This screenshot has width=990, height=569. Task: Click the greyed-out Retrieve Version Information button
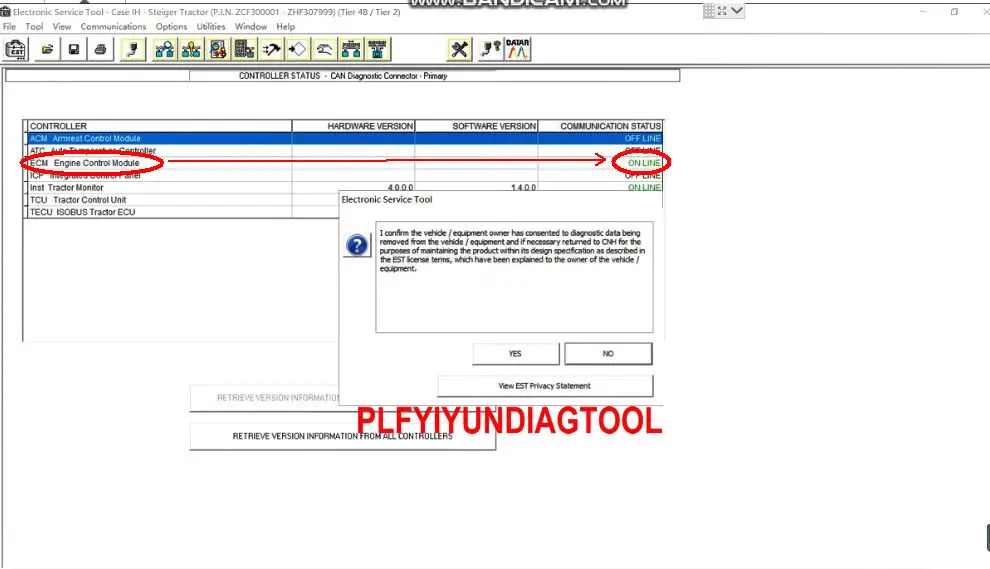click(x=265, y=398)
